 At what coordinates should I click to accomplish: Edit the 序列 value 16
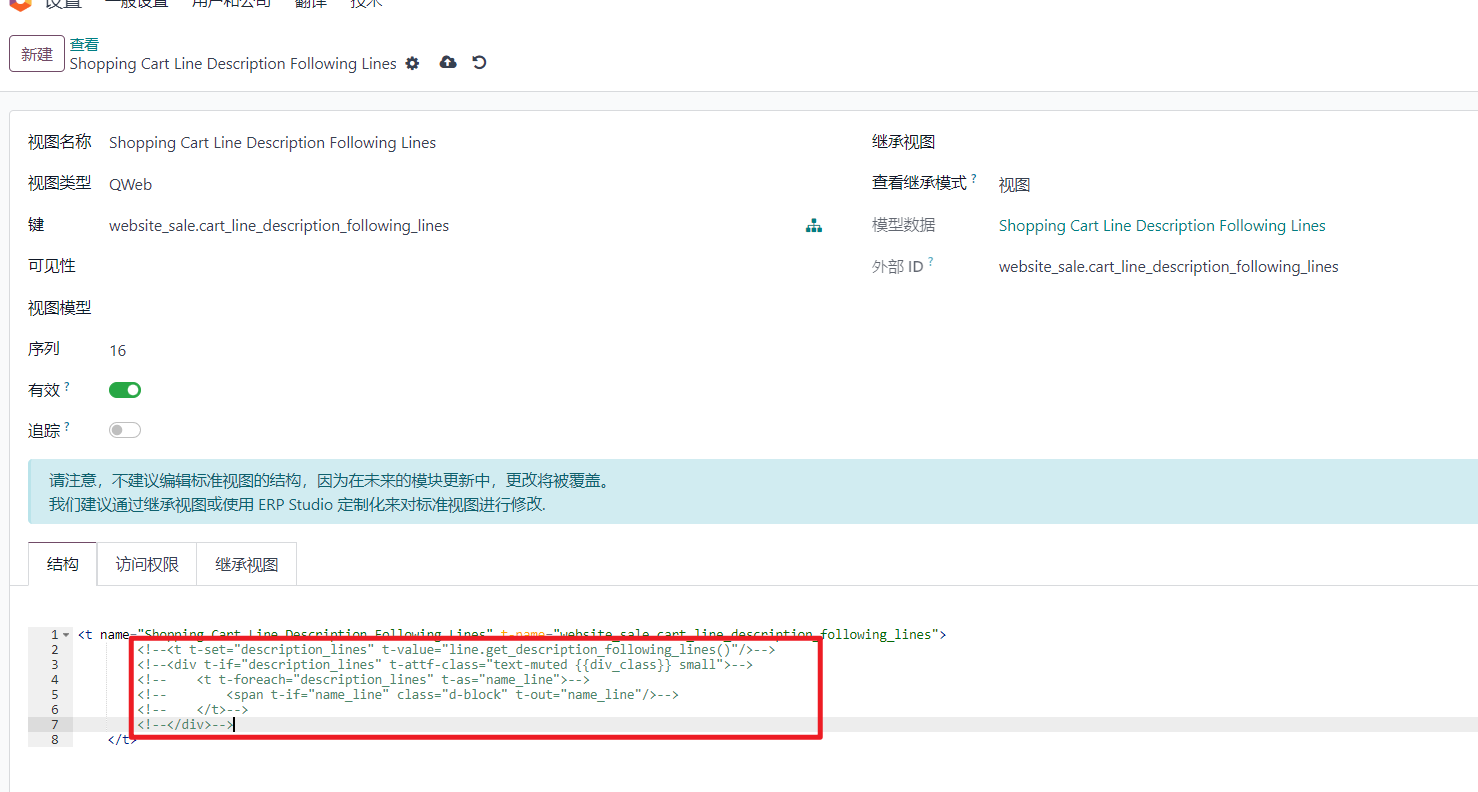pos(118,350)
